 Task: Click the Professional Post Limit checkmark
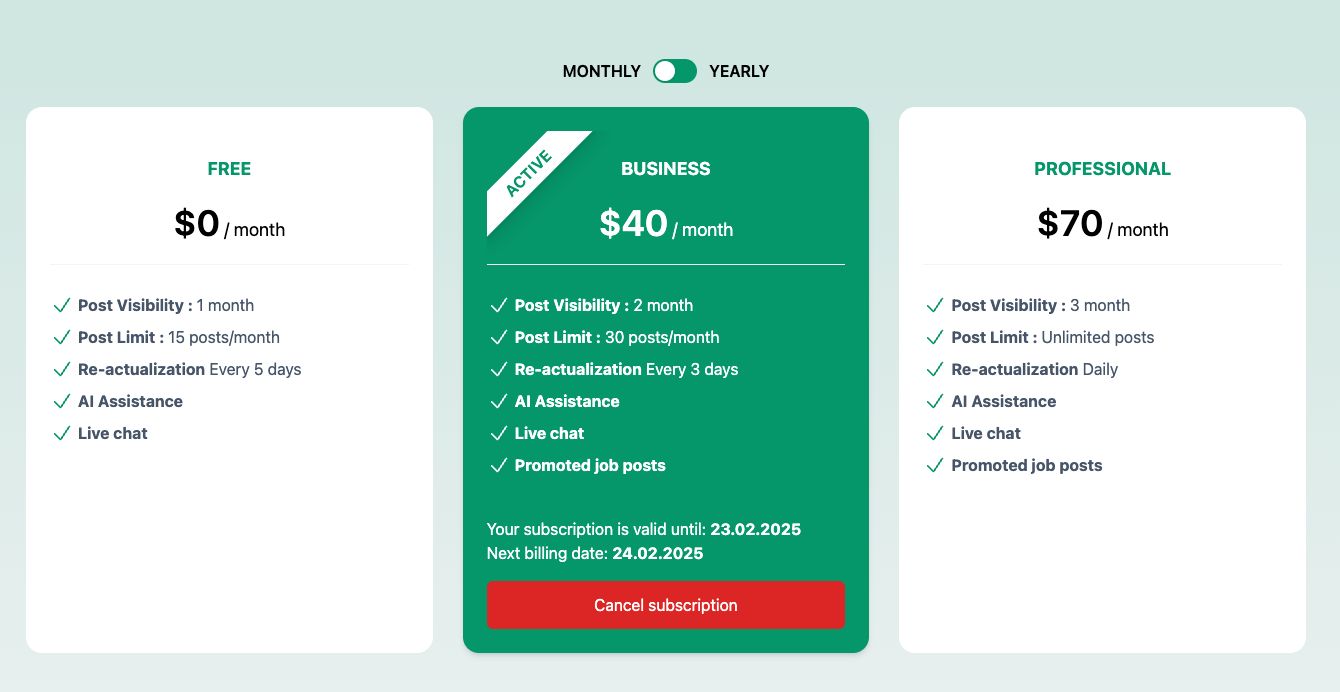point(935,337)
